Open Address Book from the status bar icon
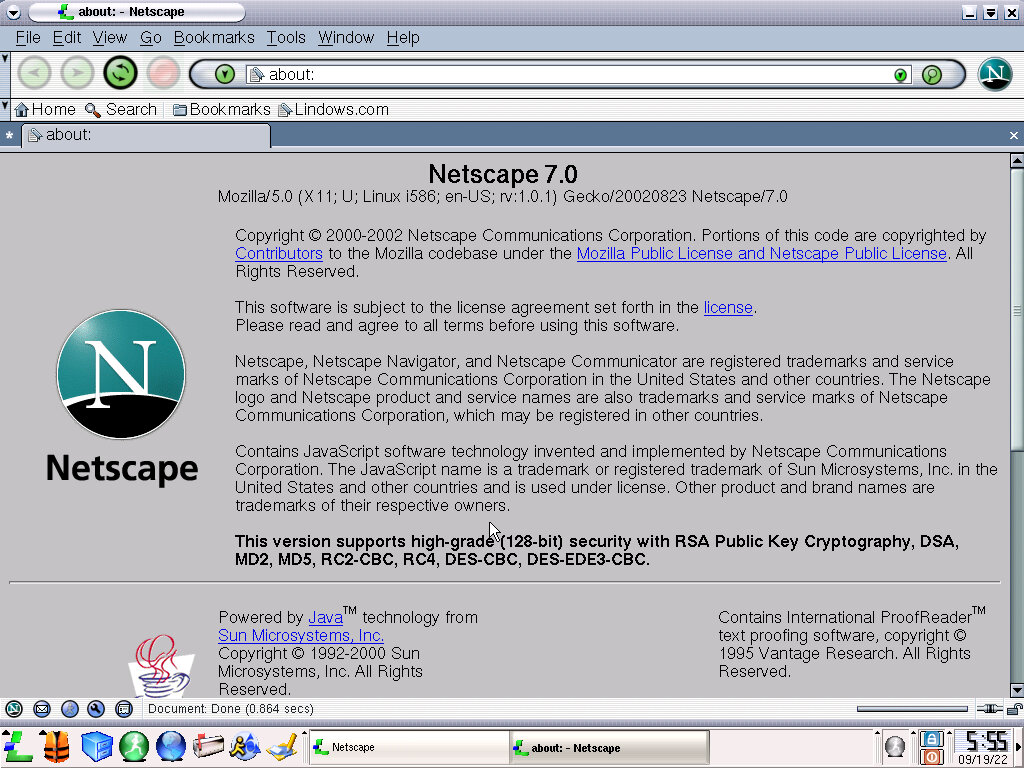1024x768 pixels. point(124,709)
